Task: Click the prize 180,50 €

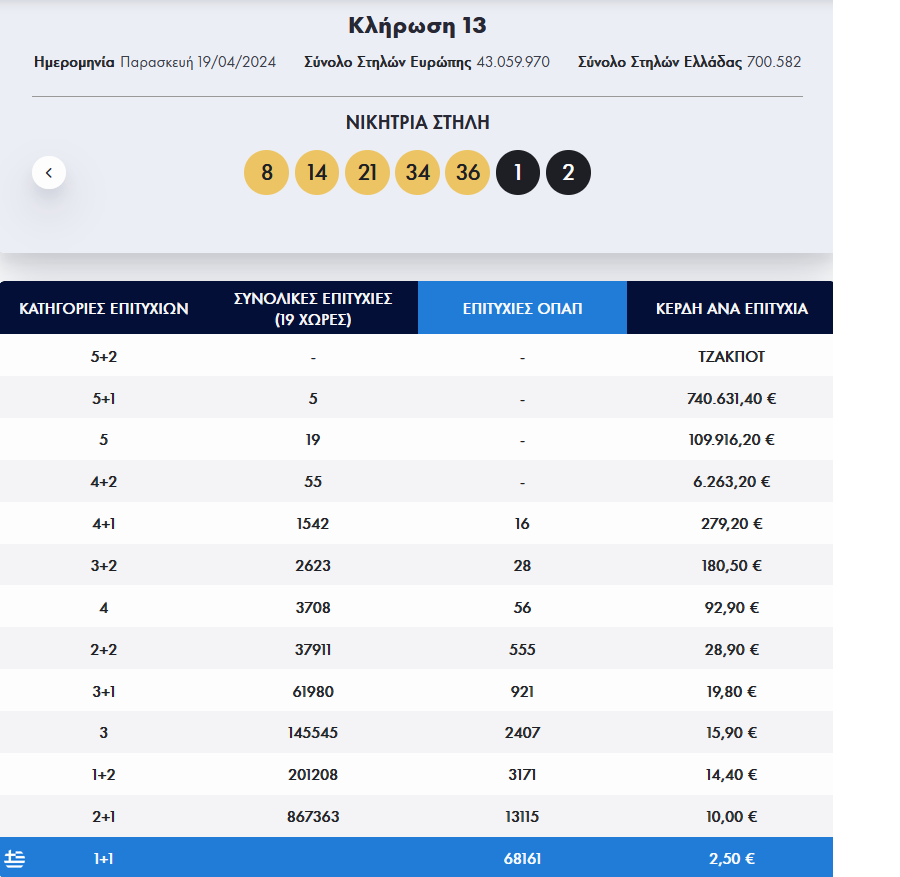Action: [x=731, y=565]
